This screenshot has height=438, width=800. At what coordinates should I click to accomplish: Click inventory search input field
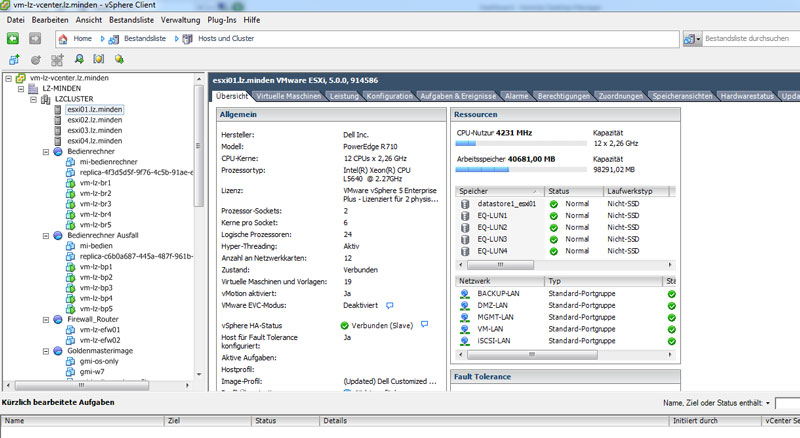click(x=752, y=39)
